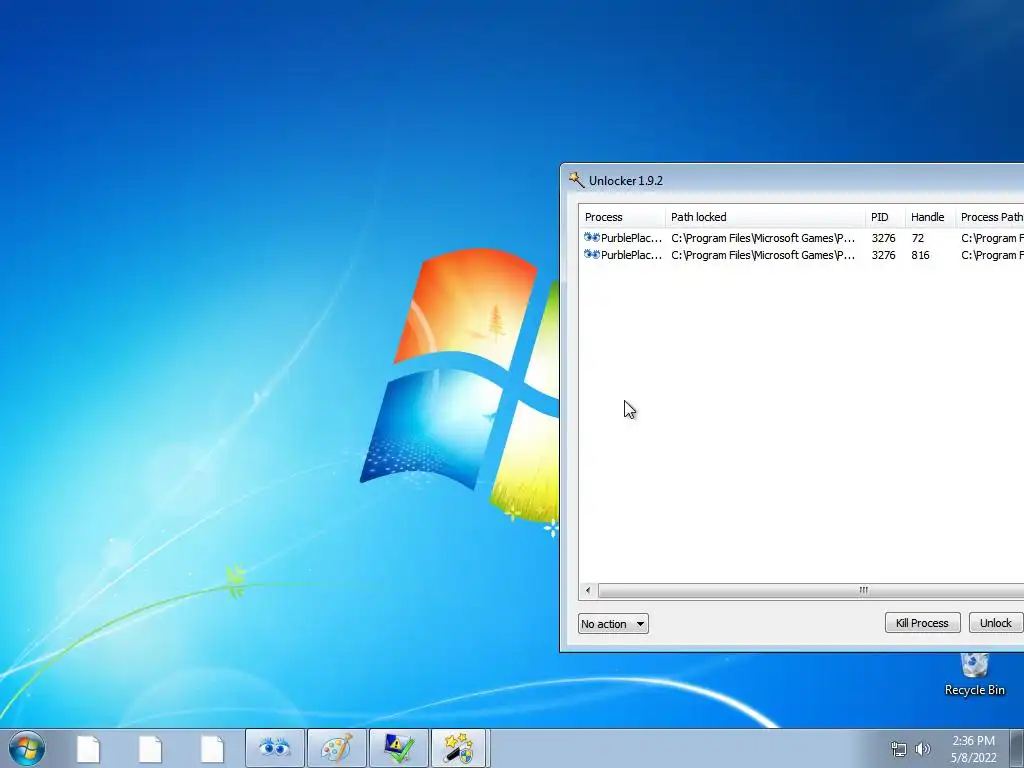Viewport: 1024px width, 768px height.
Task: Open the clock showing 2:36 PM
Action: (974, 749)
